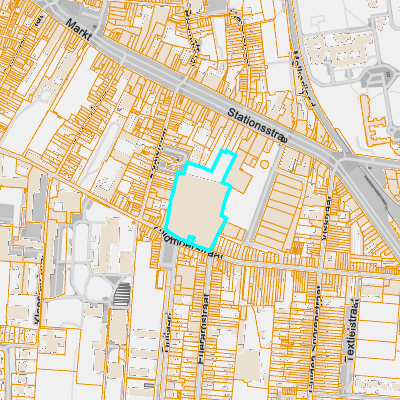Click the "Textielstraat" street label
This screenshot has width=400, height=400.
[x=352, y=330]
